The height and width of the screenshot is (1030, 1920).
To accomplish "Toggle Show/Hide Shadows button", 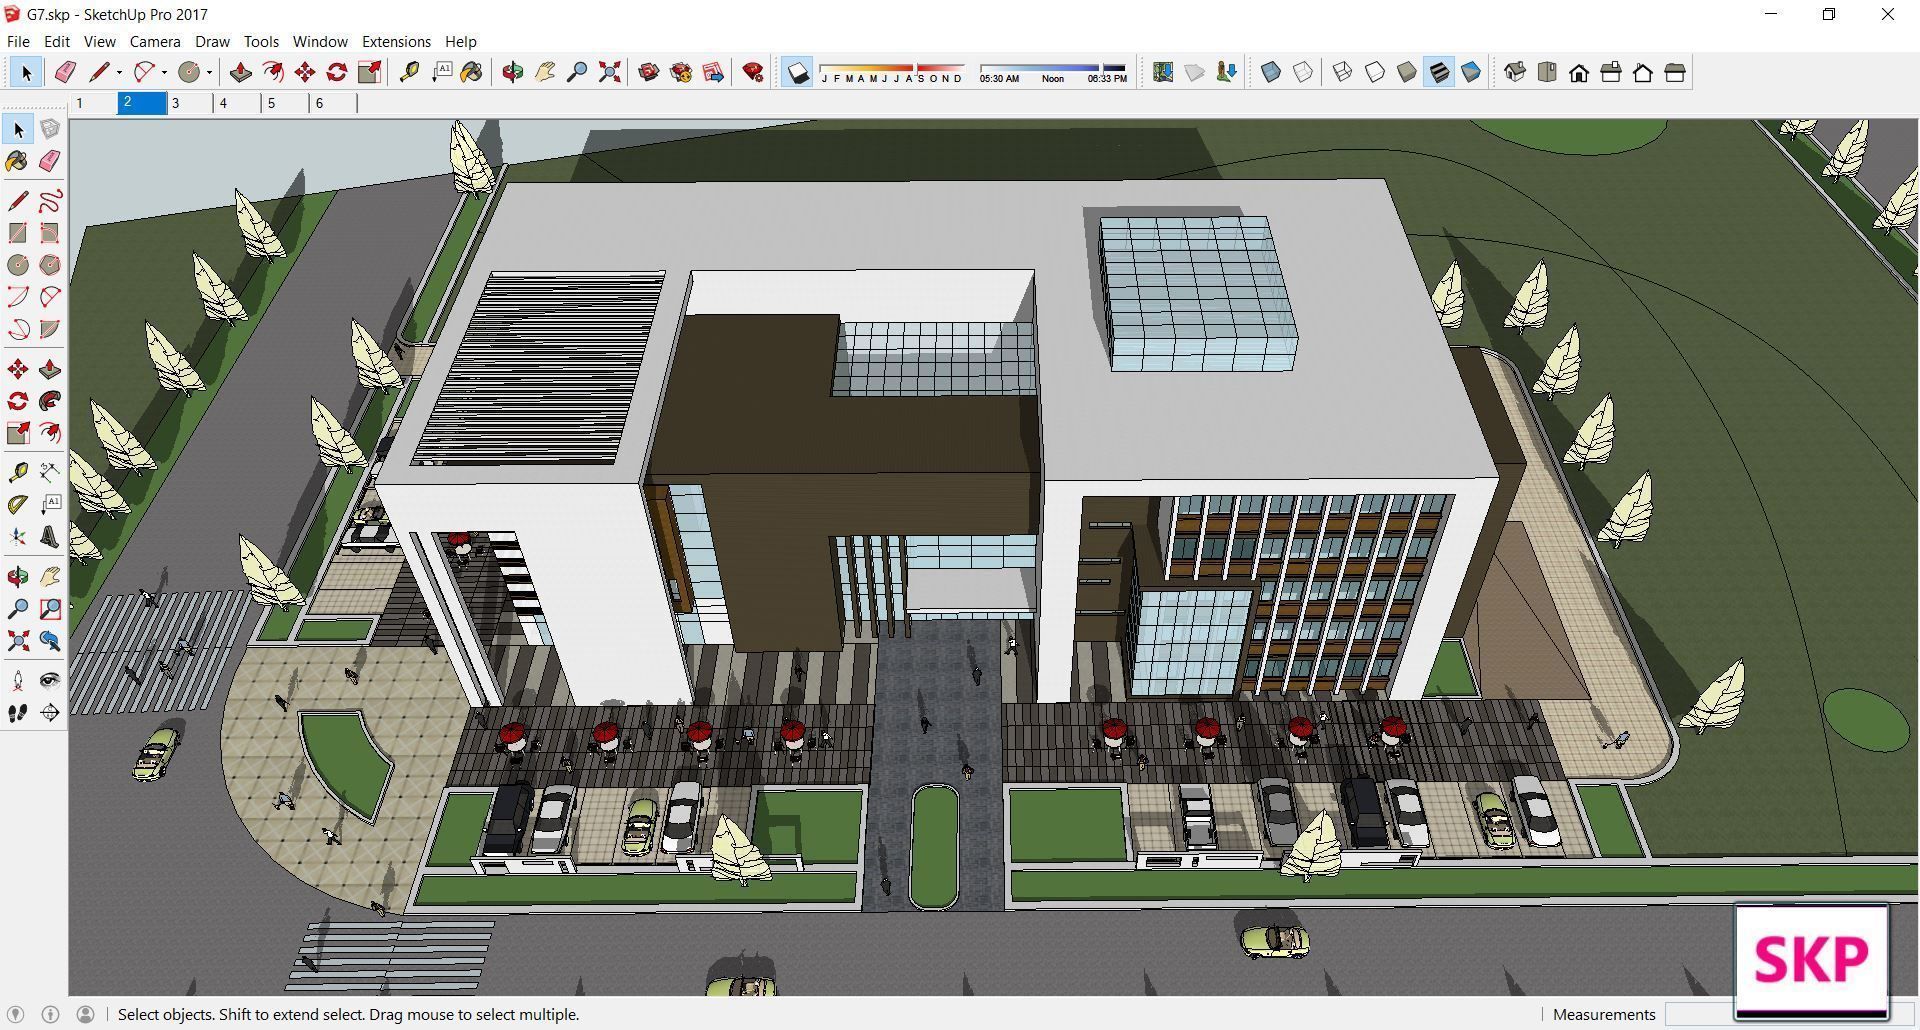I will coord(797,72).
